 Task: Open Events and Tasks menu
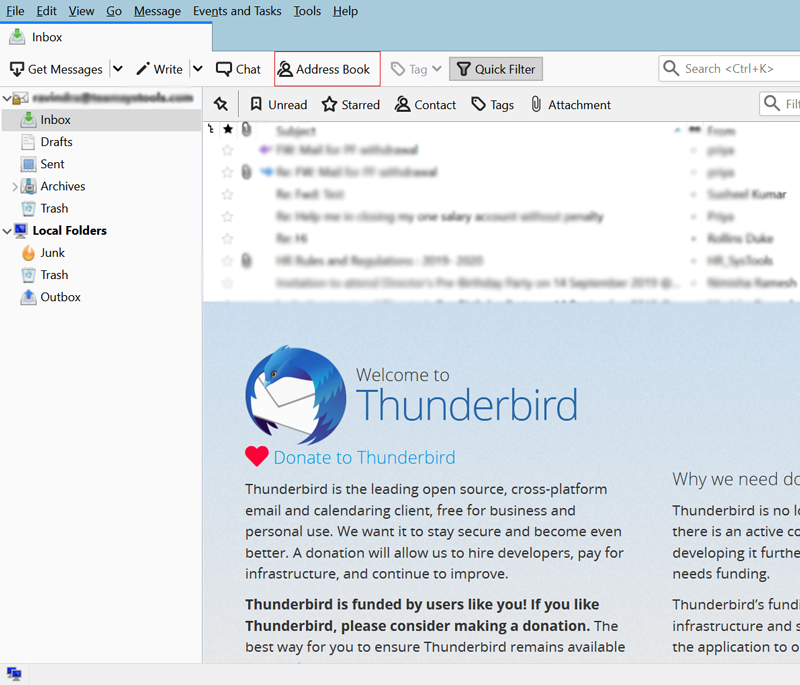tap(237, 11)
